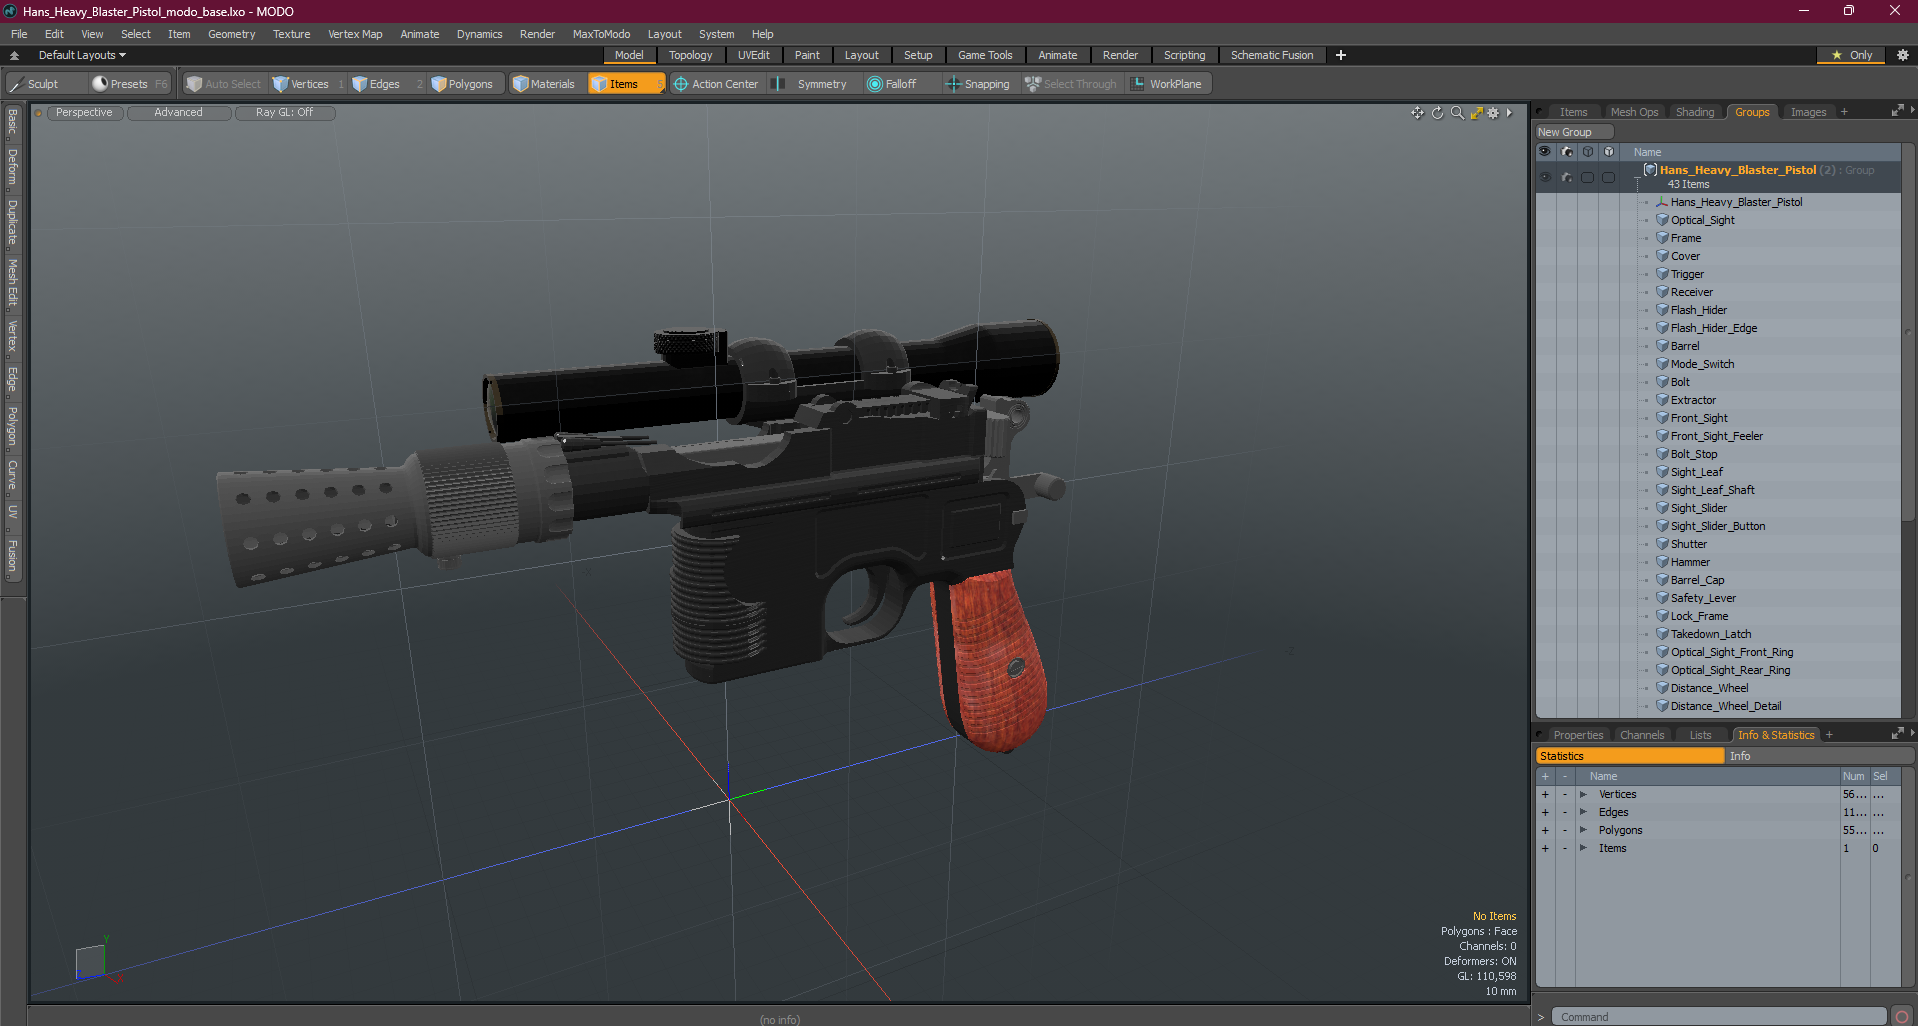Select the Flash_Hider_Edge item
The image size is (1918, 1026).
pos(1713,328)
